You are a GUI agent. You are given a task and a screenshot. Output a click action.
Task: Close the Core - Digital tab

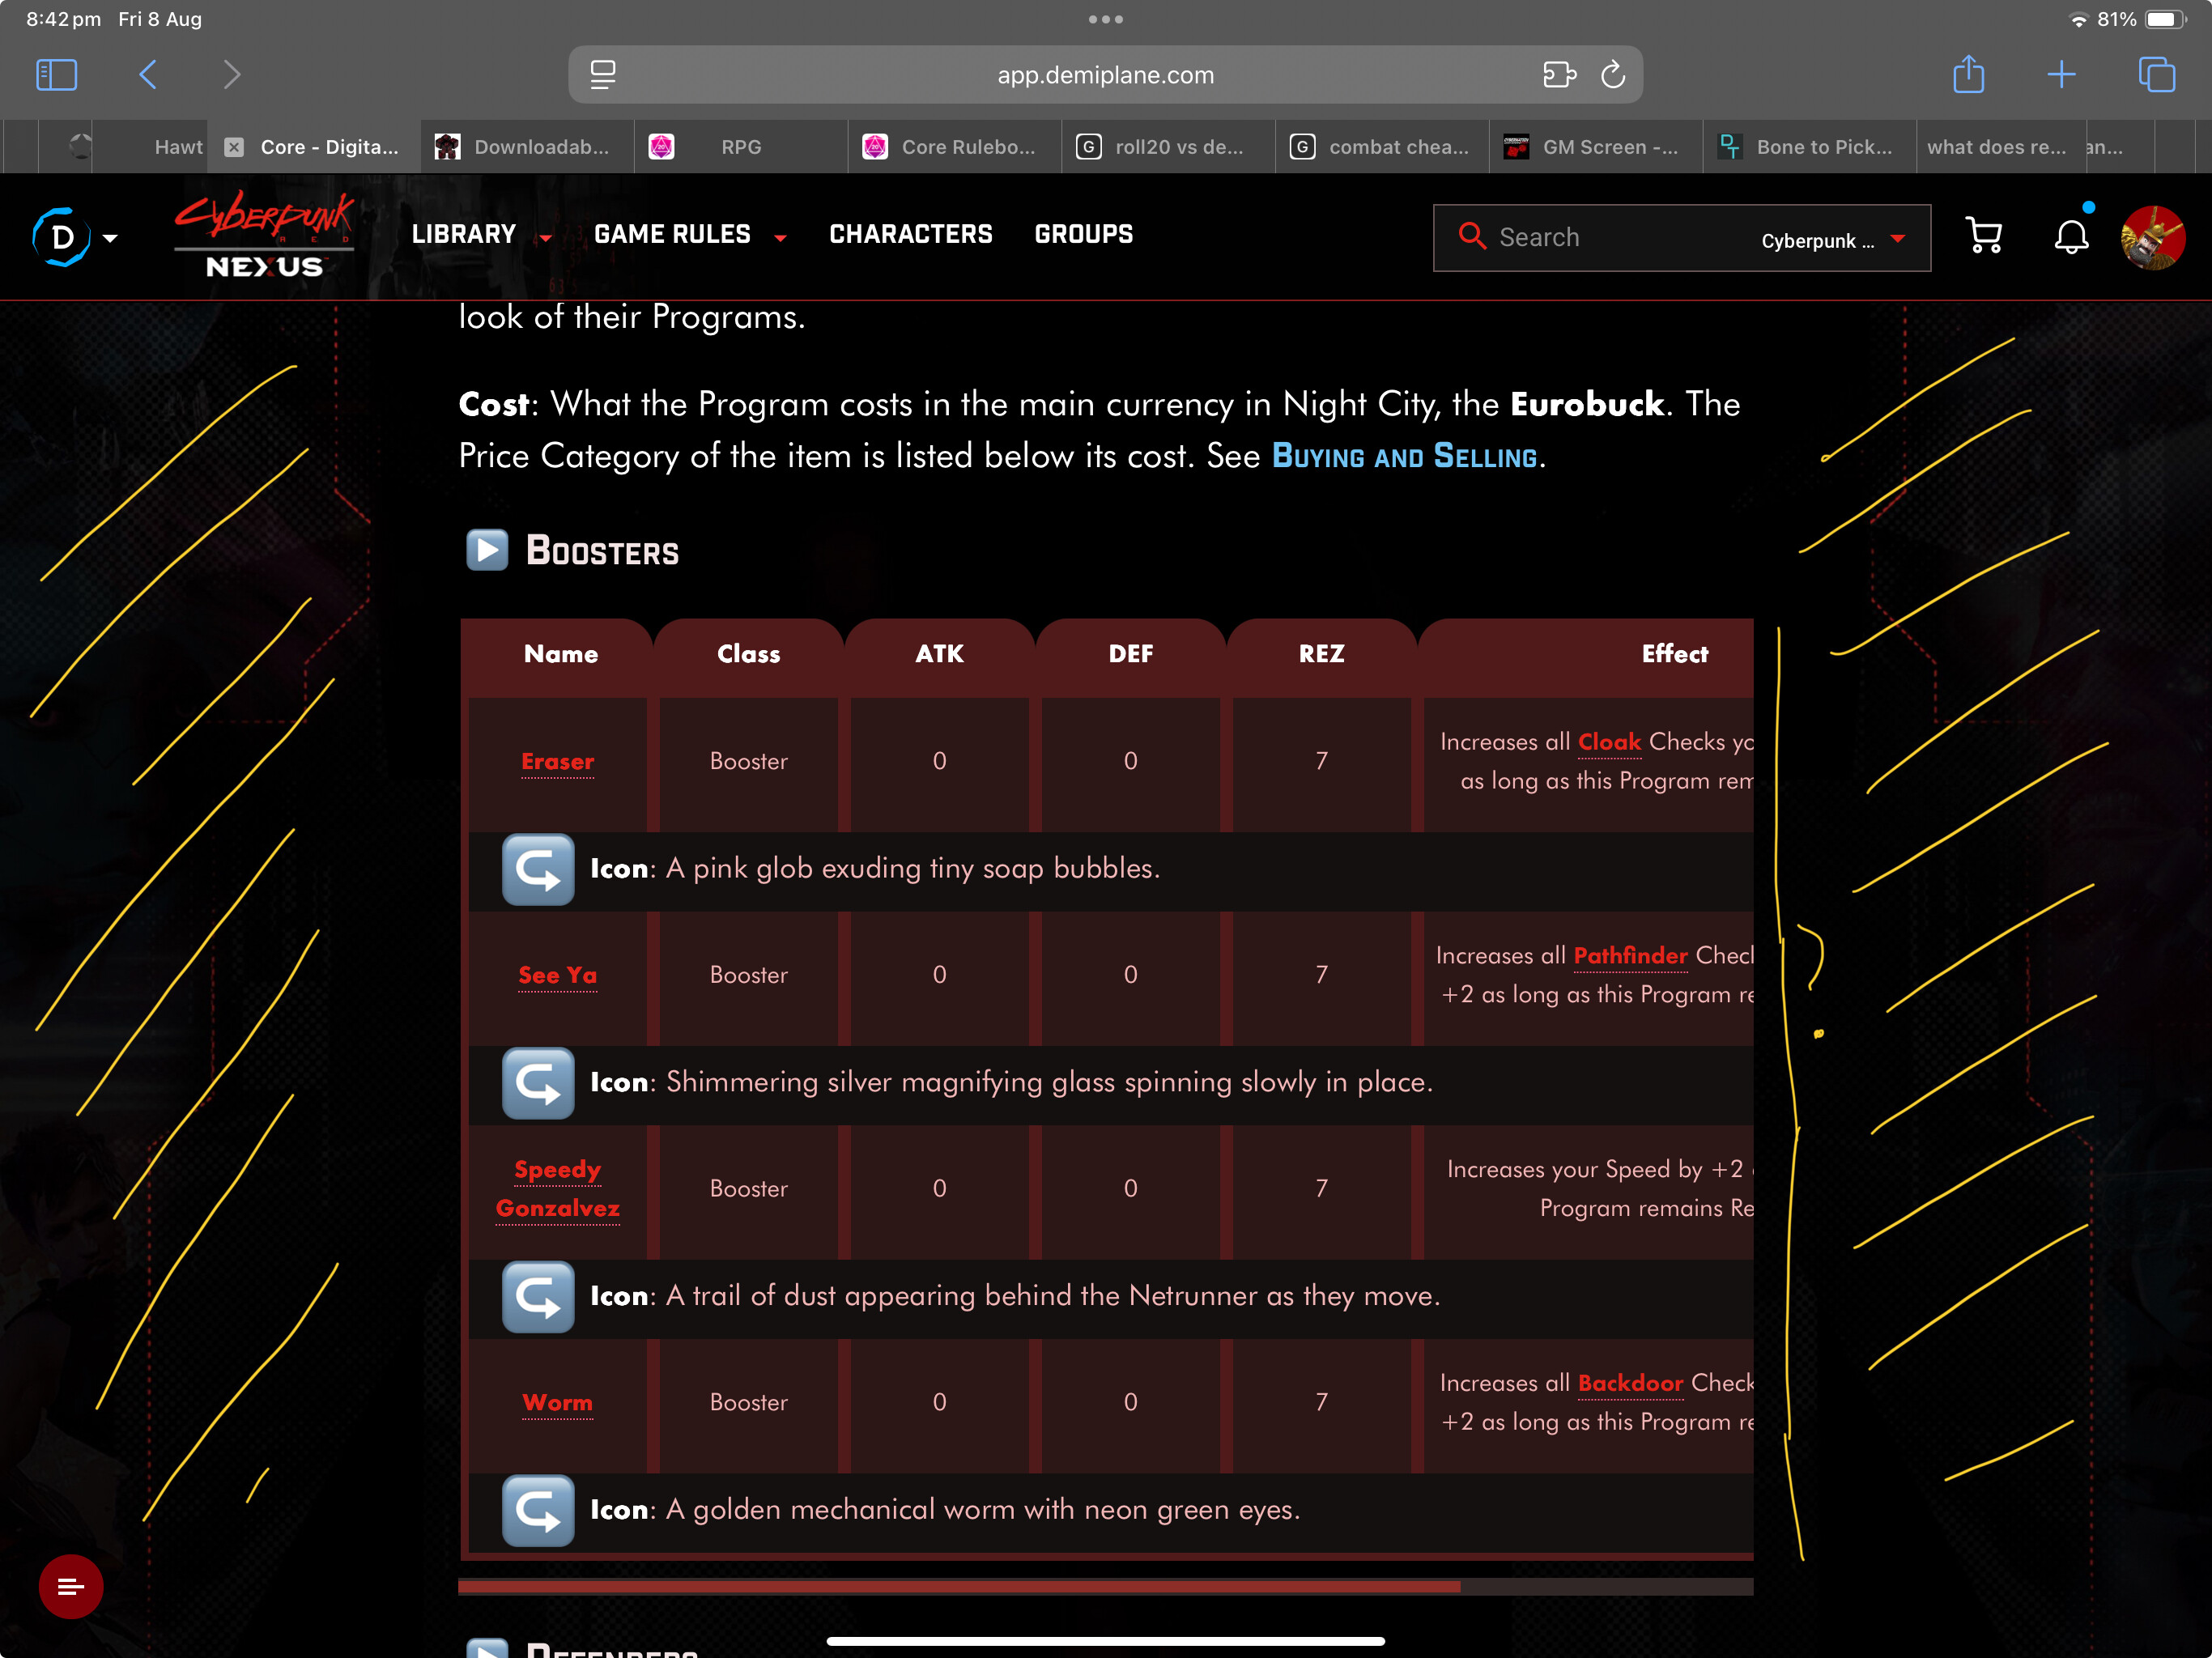tap(234, 147)
